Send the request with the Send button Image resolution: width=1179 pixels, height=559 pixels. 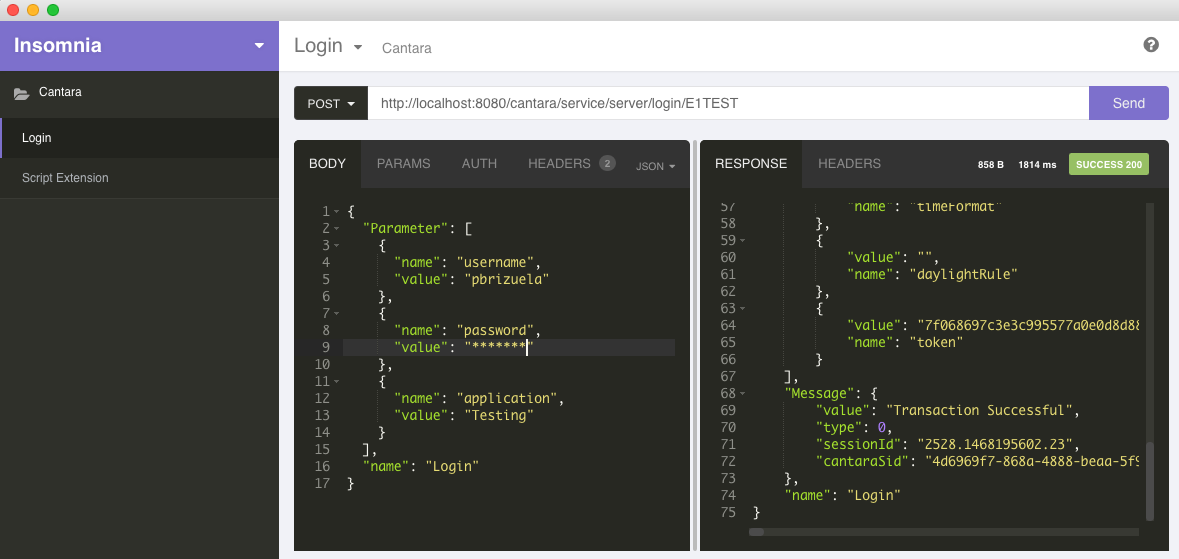coord(1128,103)
